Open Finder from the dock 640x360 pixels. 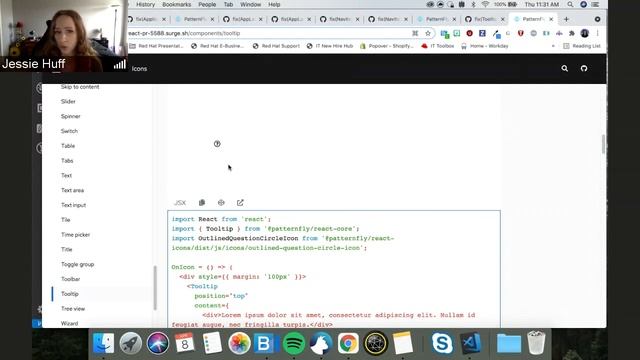coord(103,343)
